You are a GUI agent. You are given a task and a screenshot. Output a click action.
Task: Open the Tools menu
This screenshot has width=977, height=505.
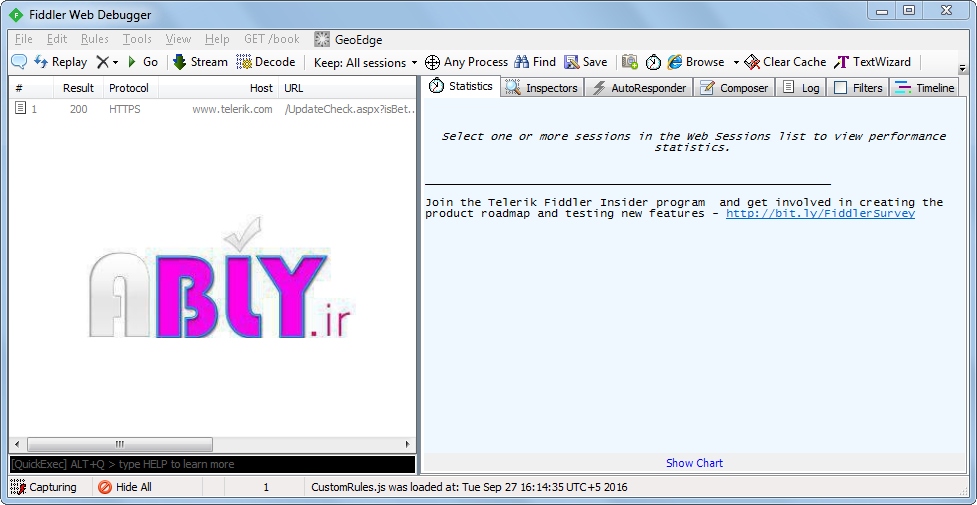coord(137,39)
